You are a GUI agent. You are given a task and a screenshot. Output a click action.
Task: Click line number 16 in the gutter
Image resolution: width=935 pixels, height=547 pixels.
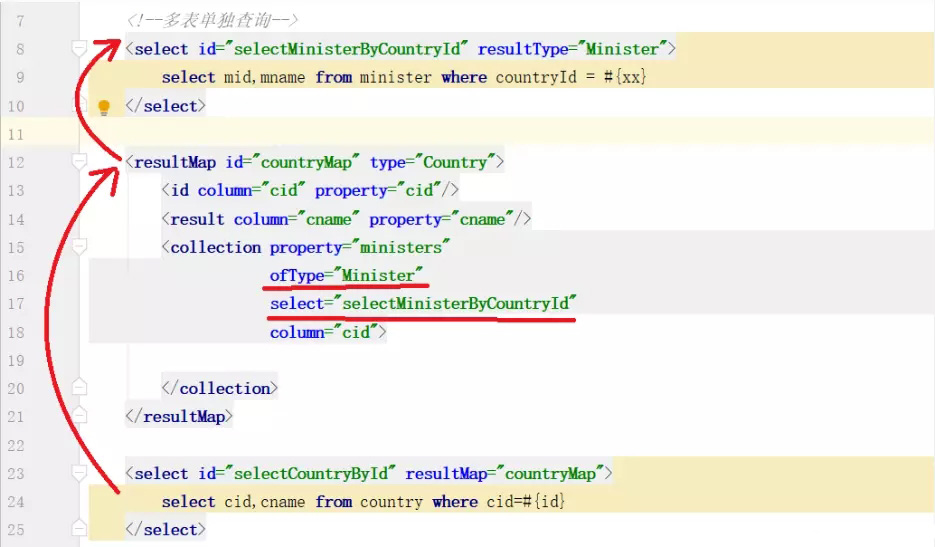coord(16,276)
